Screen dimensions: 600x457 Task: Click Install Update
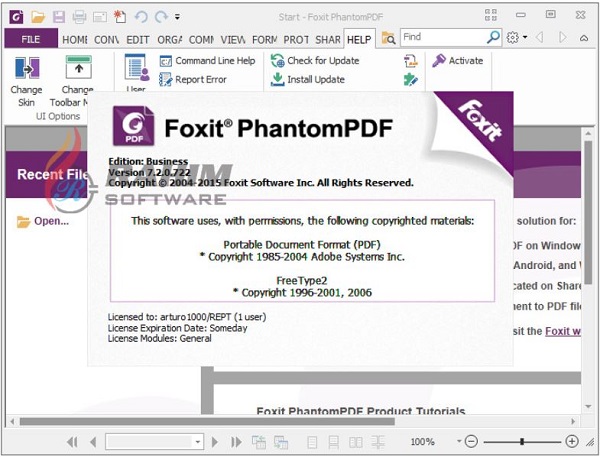point(308,79)
